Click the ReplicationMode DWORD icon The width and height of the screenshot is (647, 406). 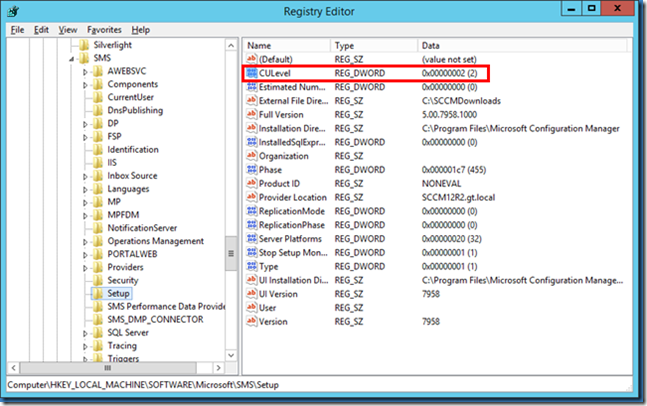pyautogui.click(x=252, y=211)
